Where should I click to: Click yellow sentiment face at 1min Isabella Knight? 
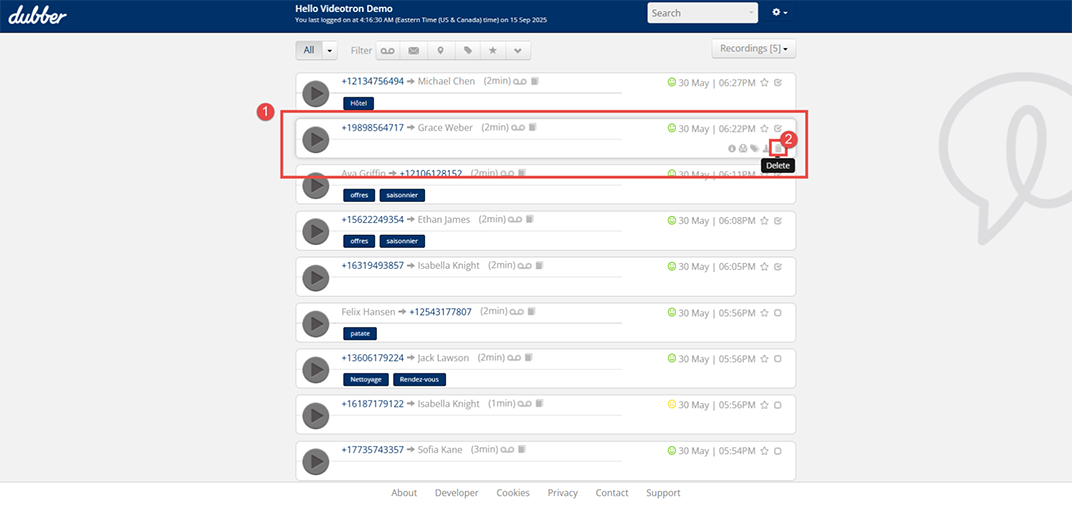point(671,405)
